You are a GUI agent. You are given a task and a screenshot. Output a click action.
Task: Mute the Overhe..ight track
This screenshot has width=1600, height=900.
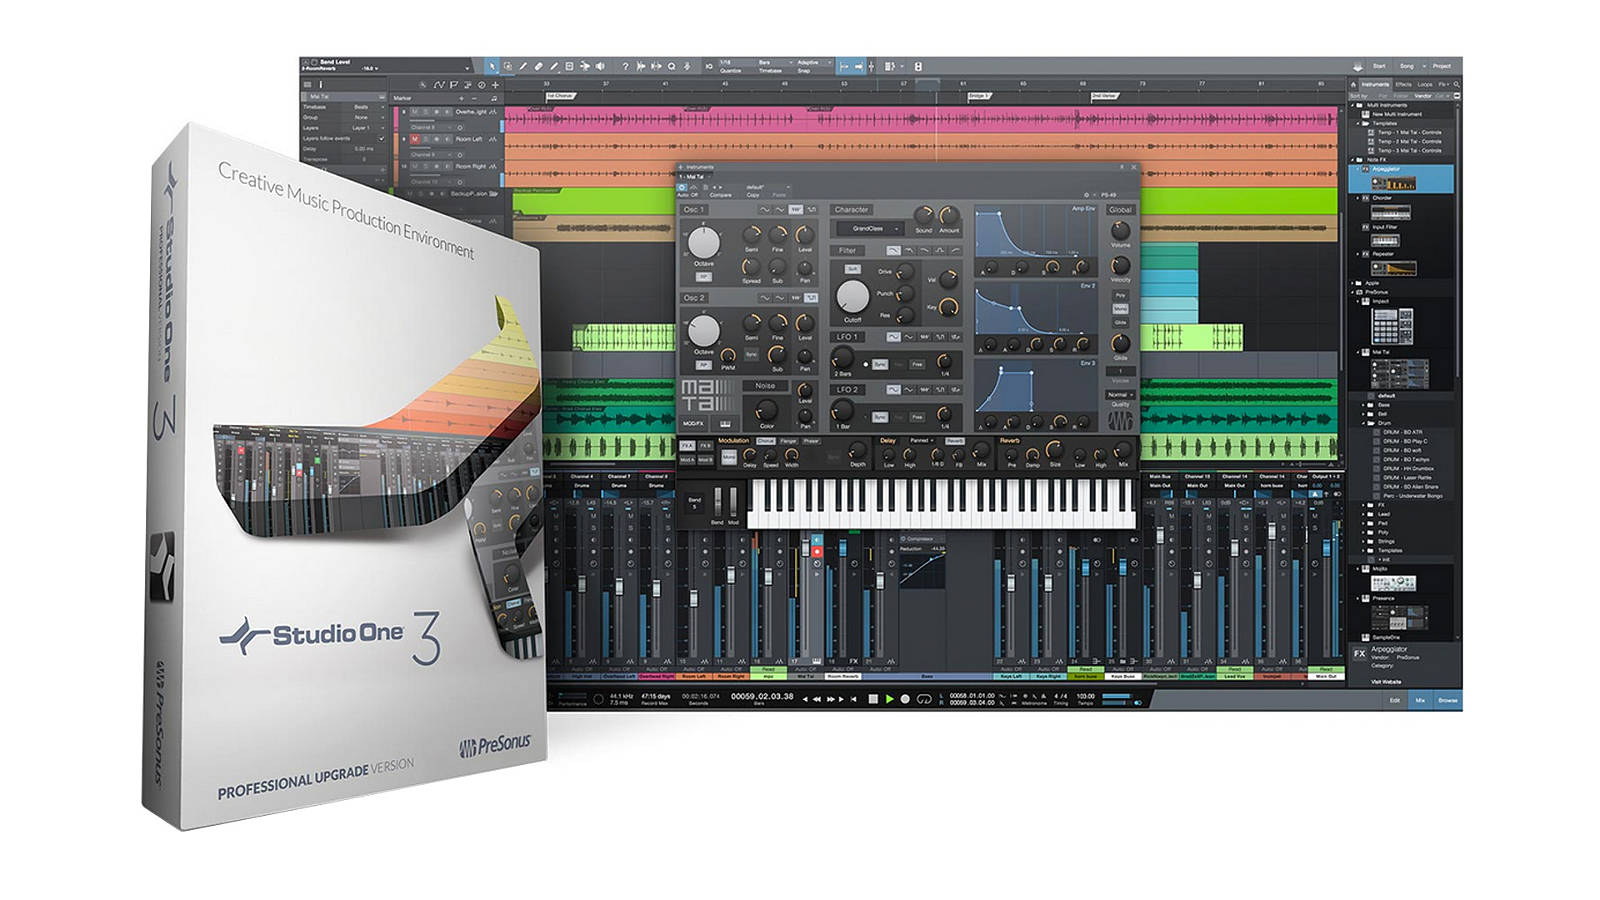tap(415, 112)
